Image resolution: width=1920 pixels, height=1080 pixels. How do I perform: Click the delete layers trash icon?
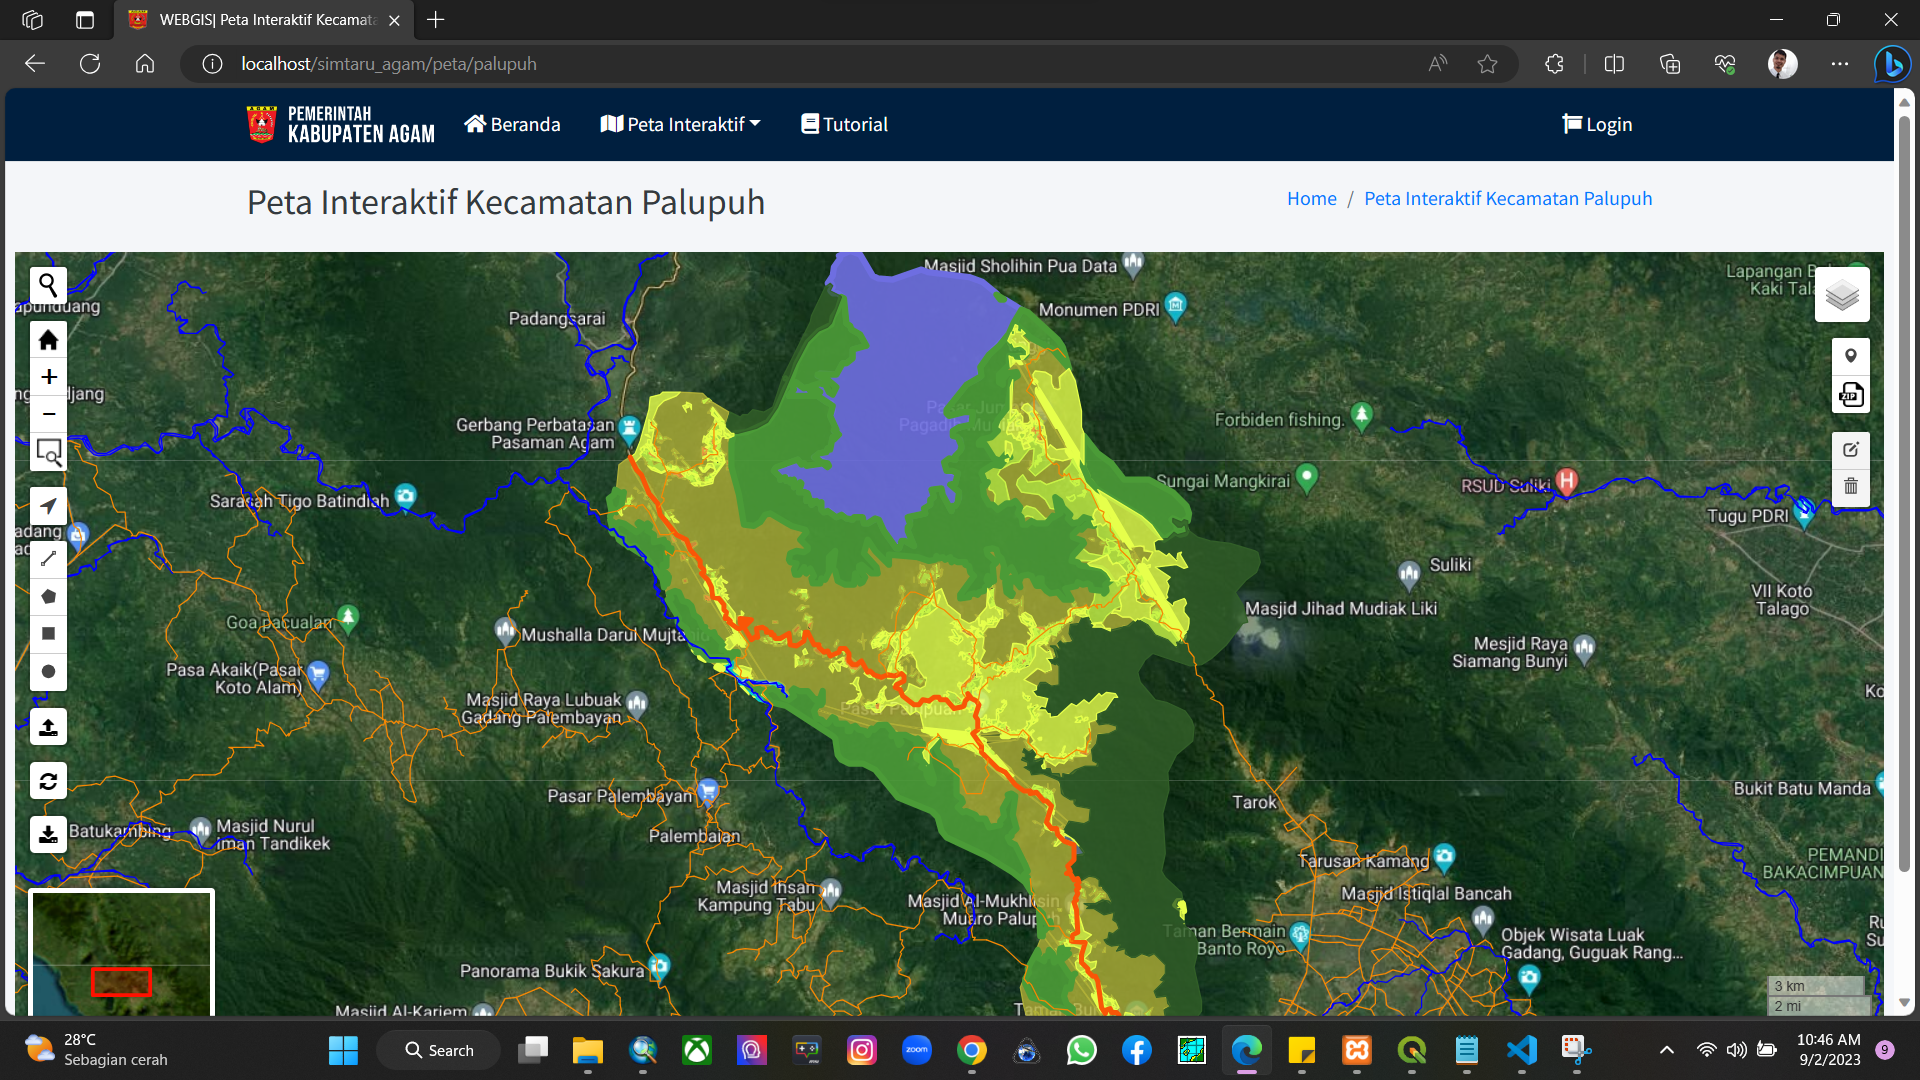(1851, 487)
